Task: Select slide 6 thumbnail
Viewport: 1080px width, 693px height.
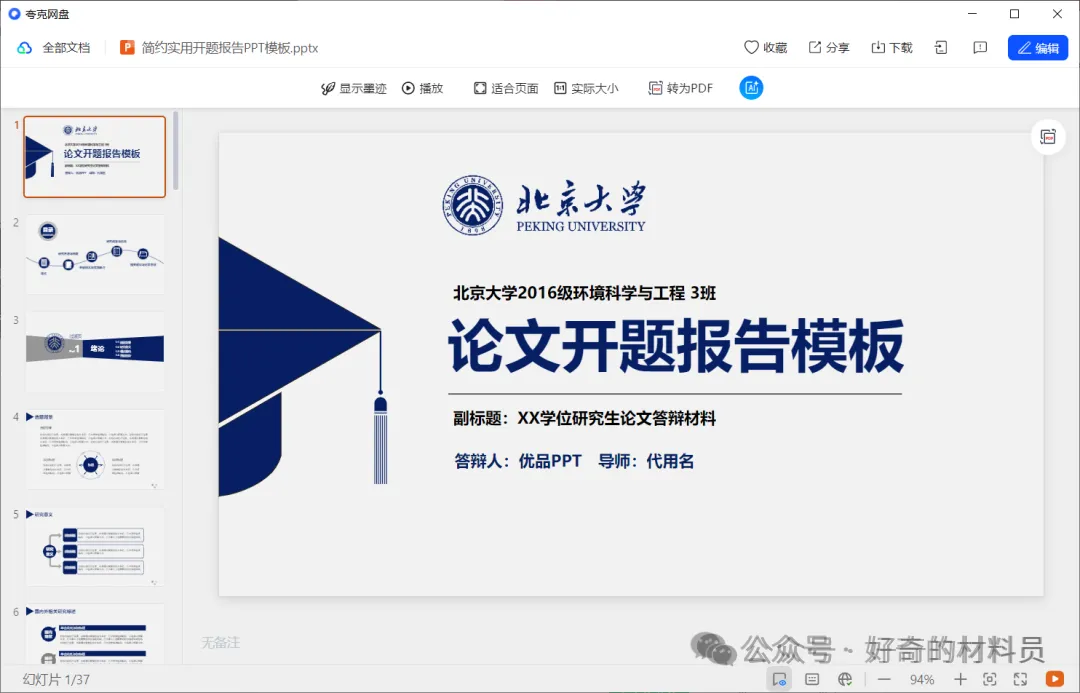Action: 95,634
